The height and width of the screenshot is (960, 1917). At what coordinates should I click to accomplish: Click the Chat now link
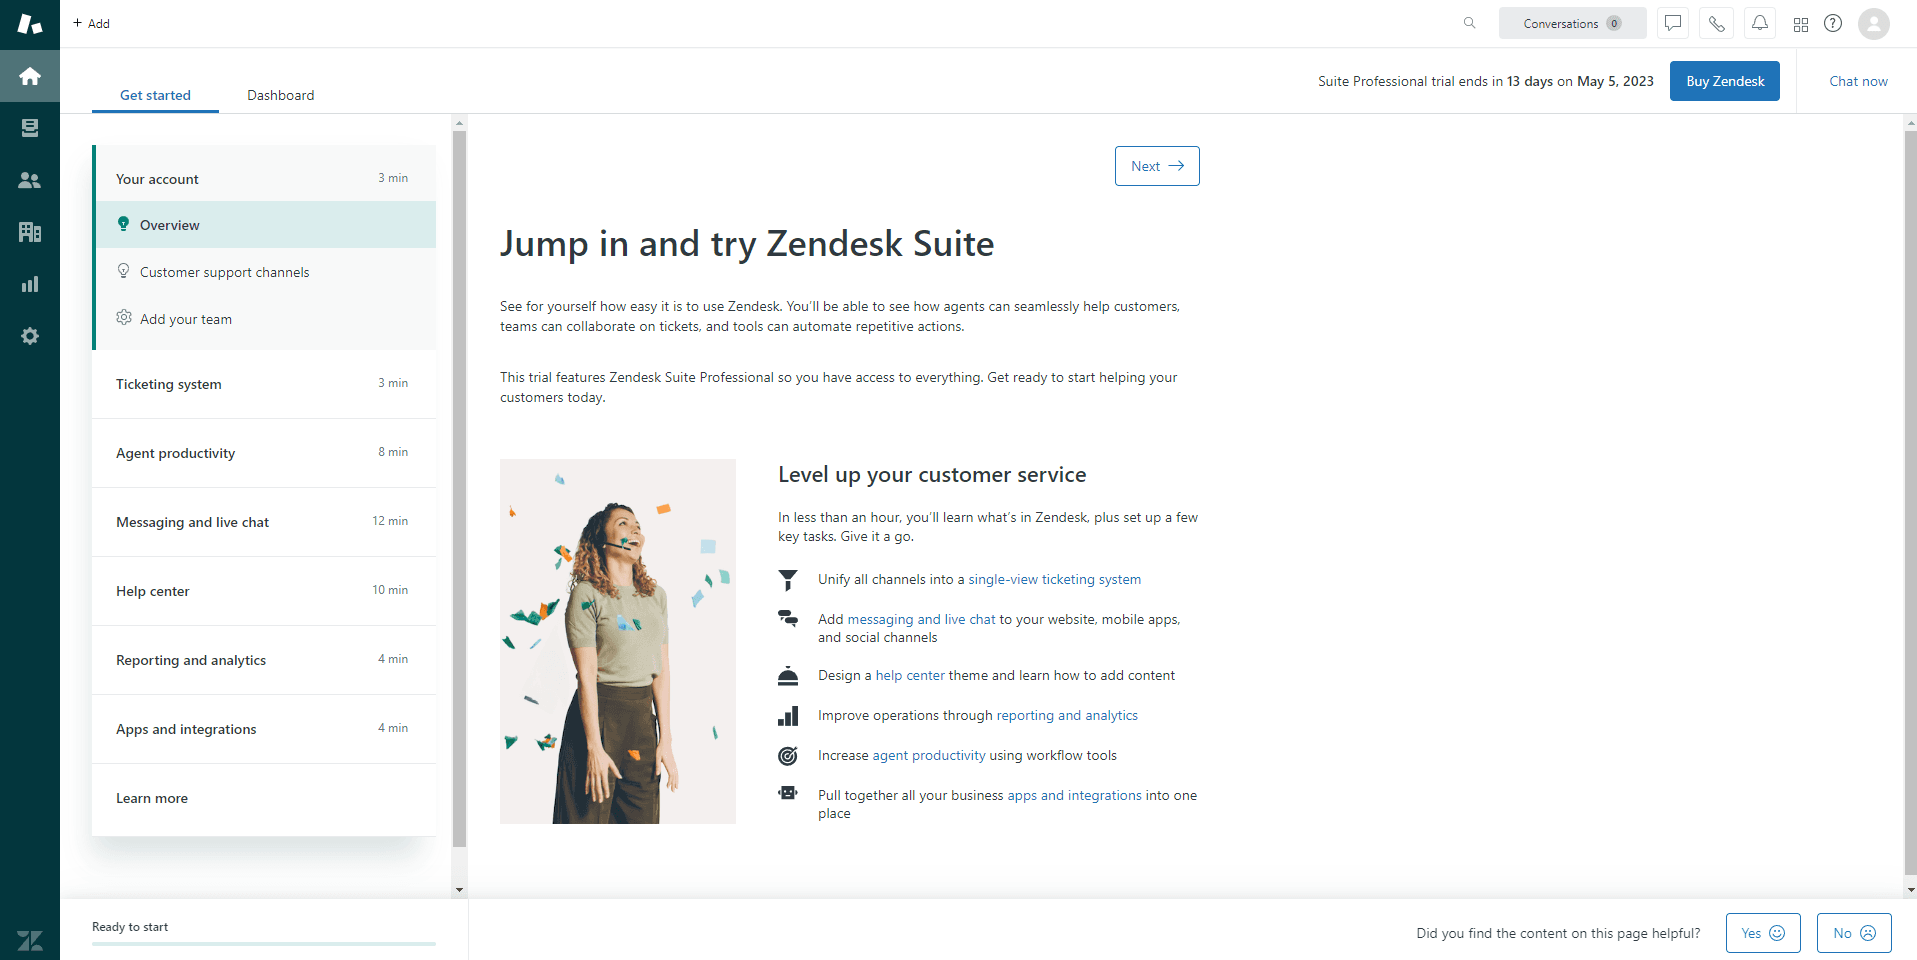coord(1858,81)
